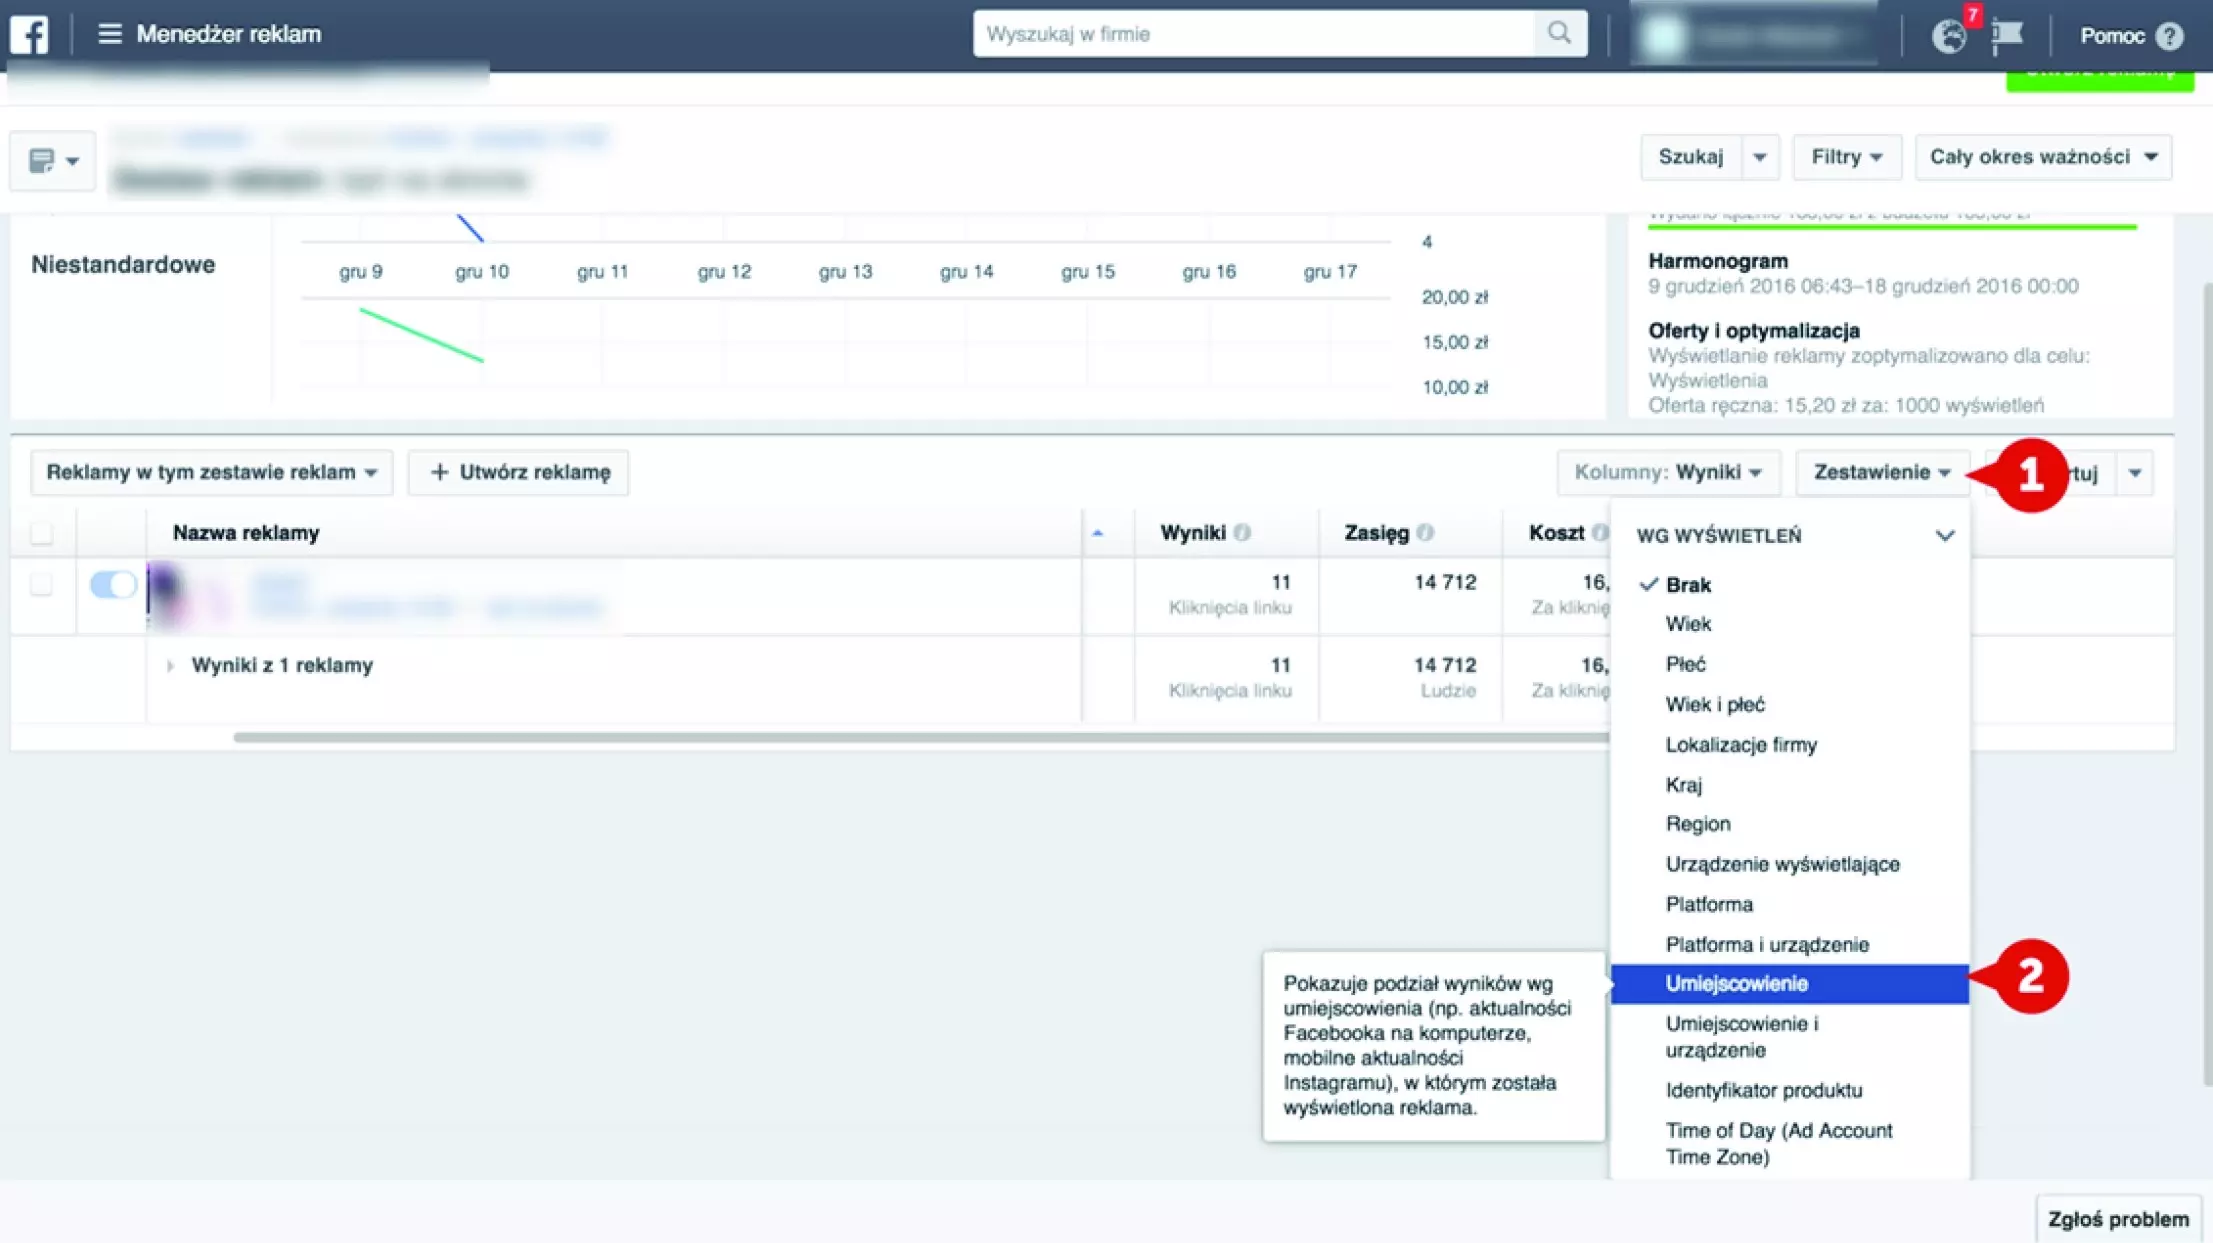Click the Facebook logo icon
This screenshot has width=2213, height=1243.
(29, 34)
